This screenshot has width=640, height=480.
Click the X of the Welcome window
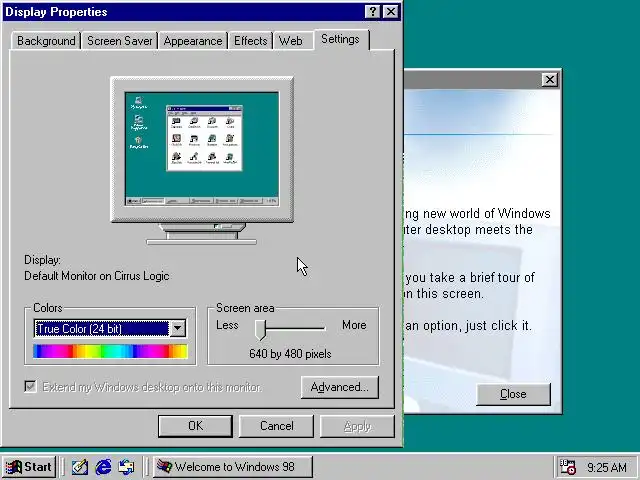click(549, 80)
